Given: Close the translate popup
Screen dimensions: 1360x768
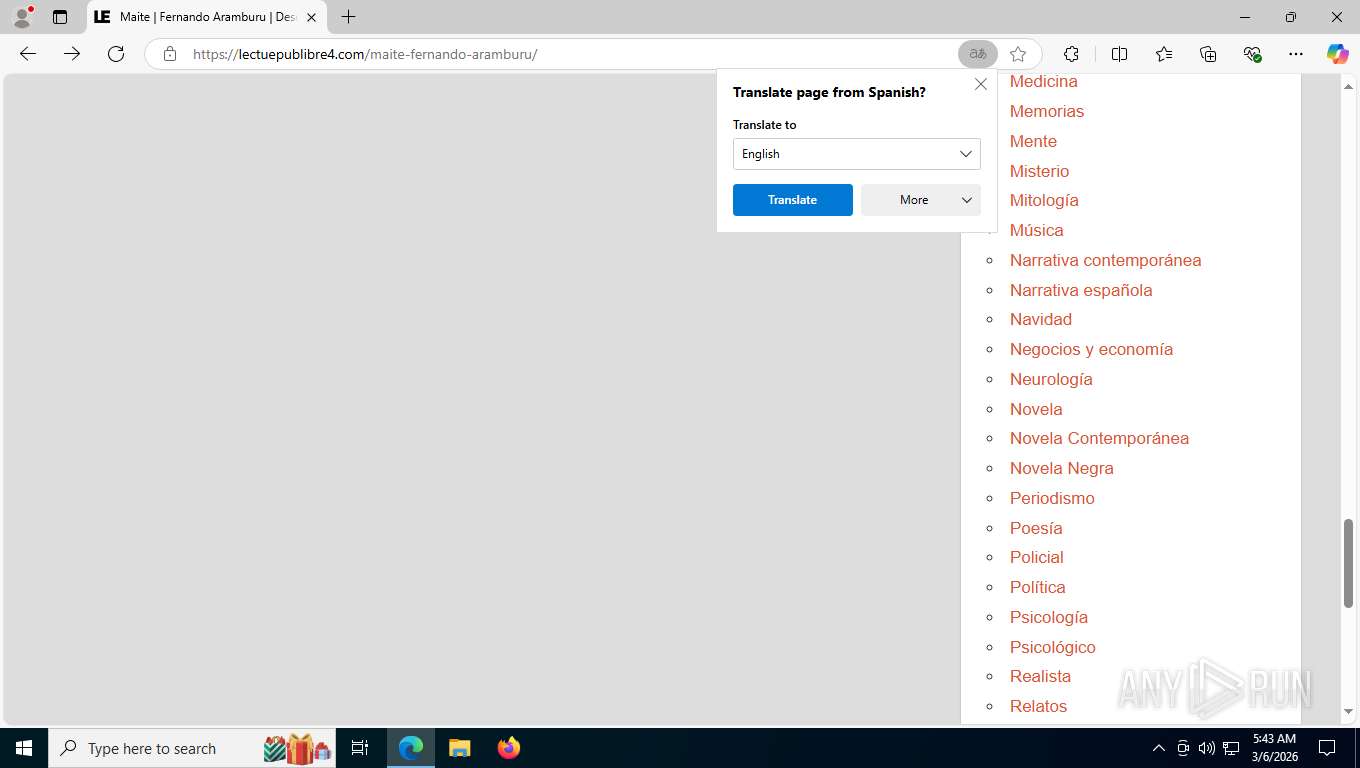Looking at the screenshot, I should click(x=981, y=84).
